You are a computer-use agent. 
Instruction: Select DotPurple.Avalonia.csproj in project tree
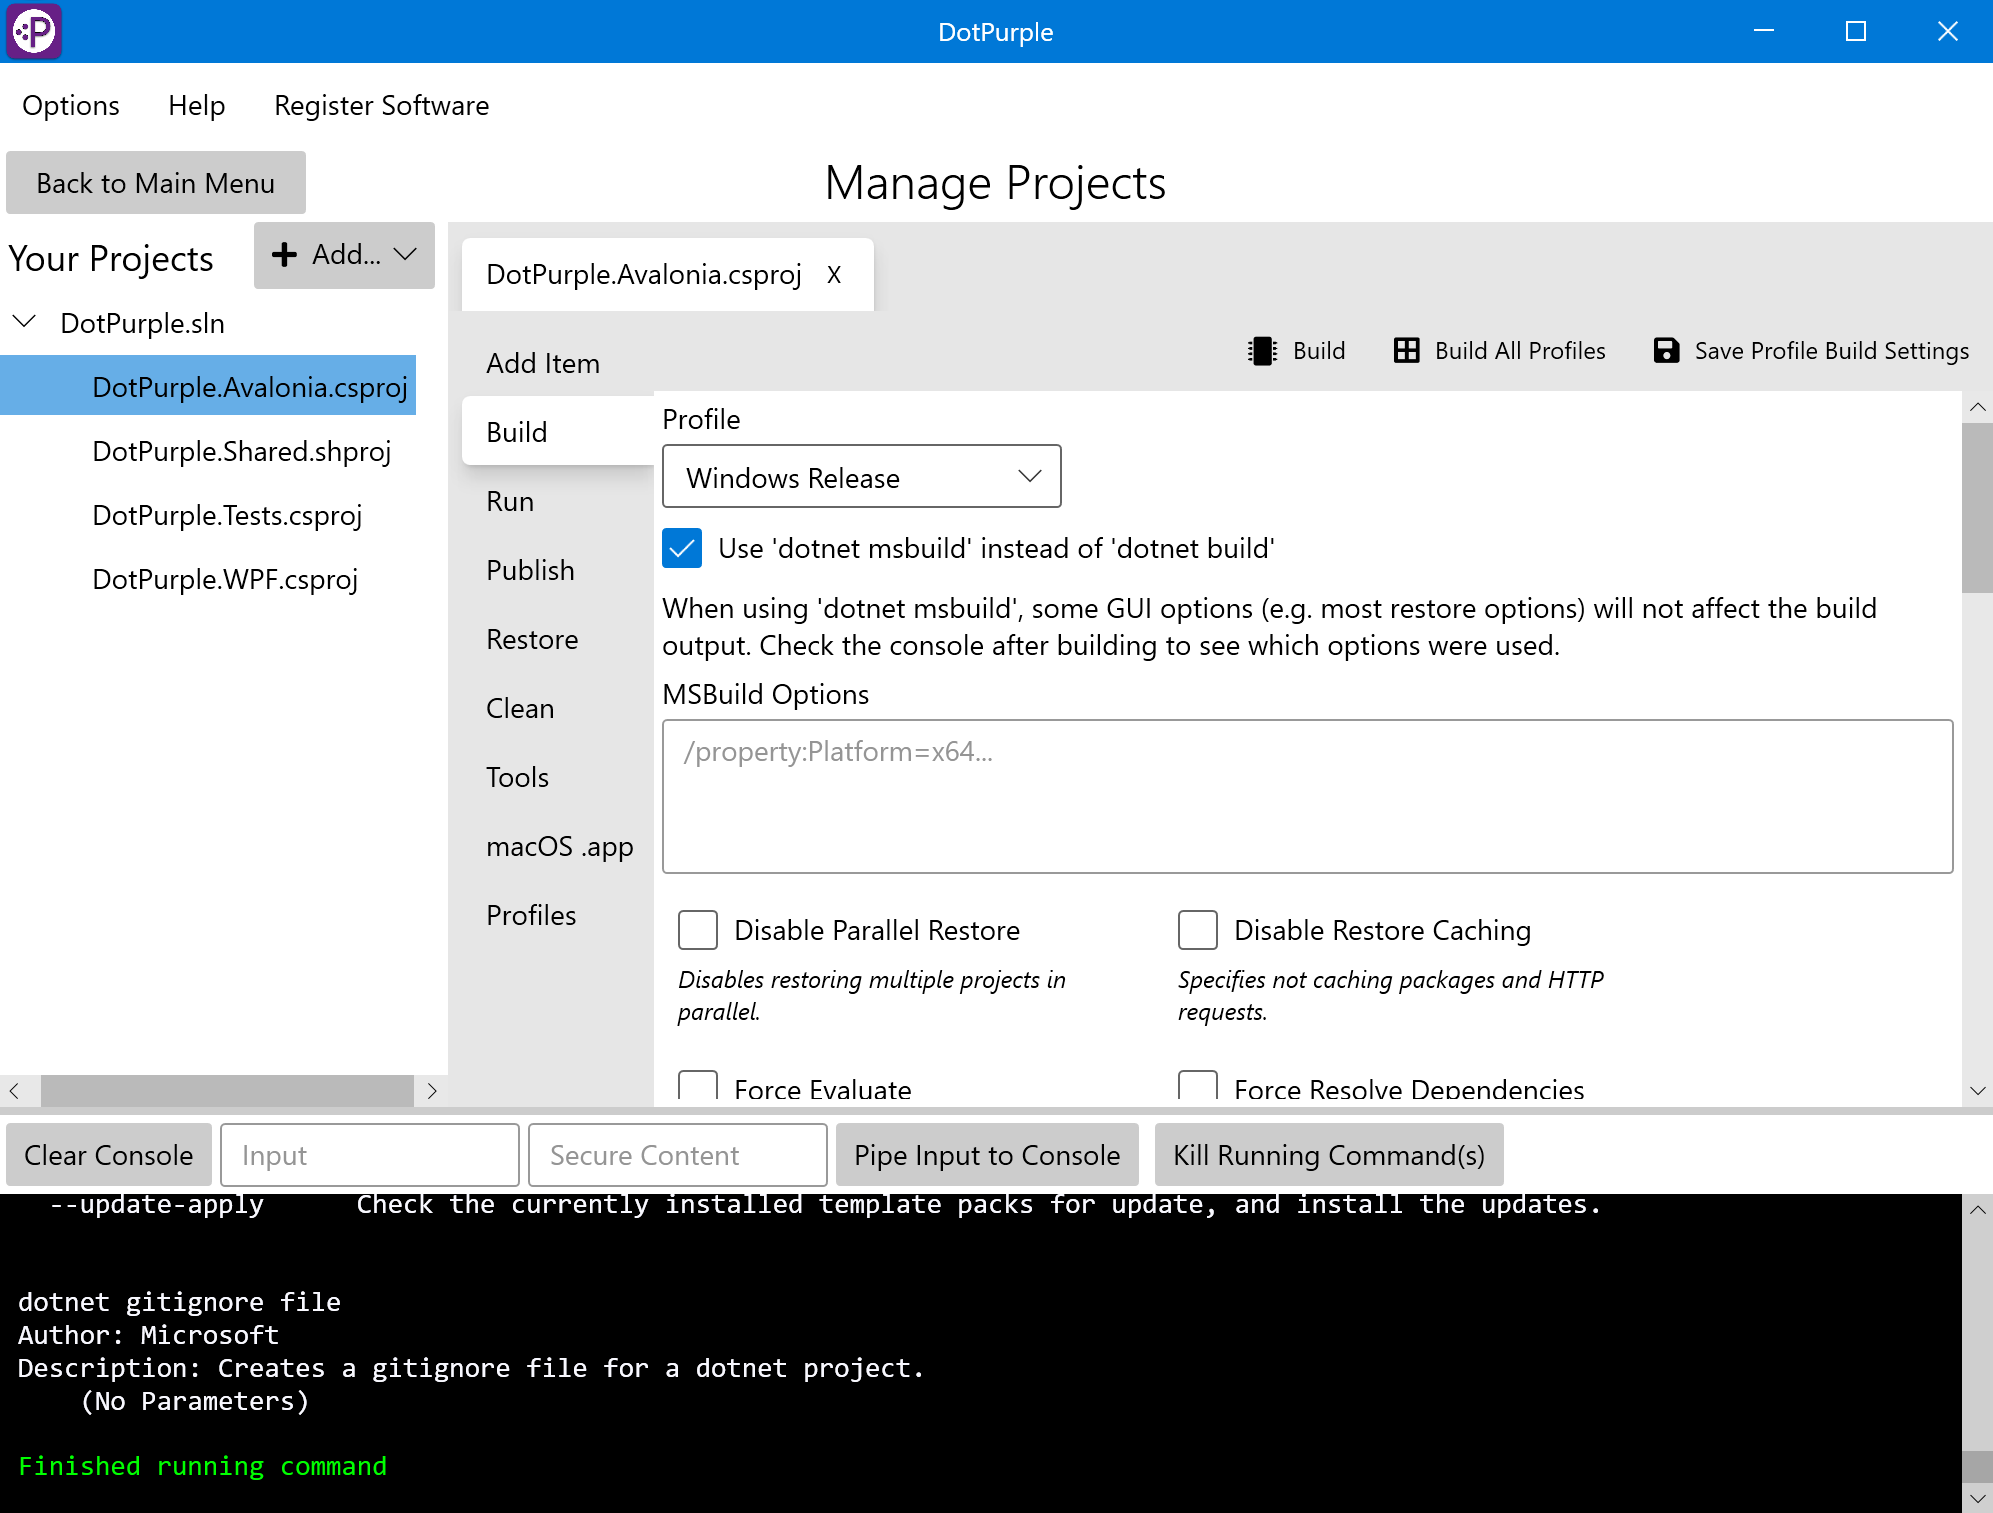pyautogui.click(x=208, y=386)
